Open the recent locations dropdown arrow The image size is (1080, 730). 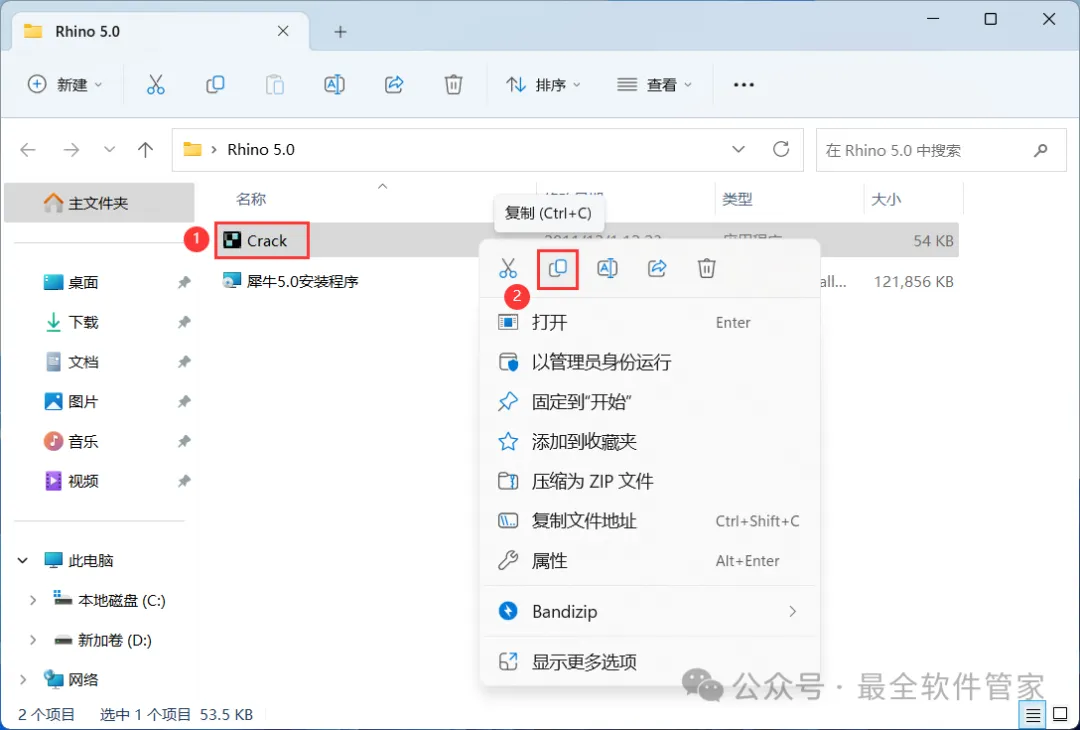pos(109,149)
